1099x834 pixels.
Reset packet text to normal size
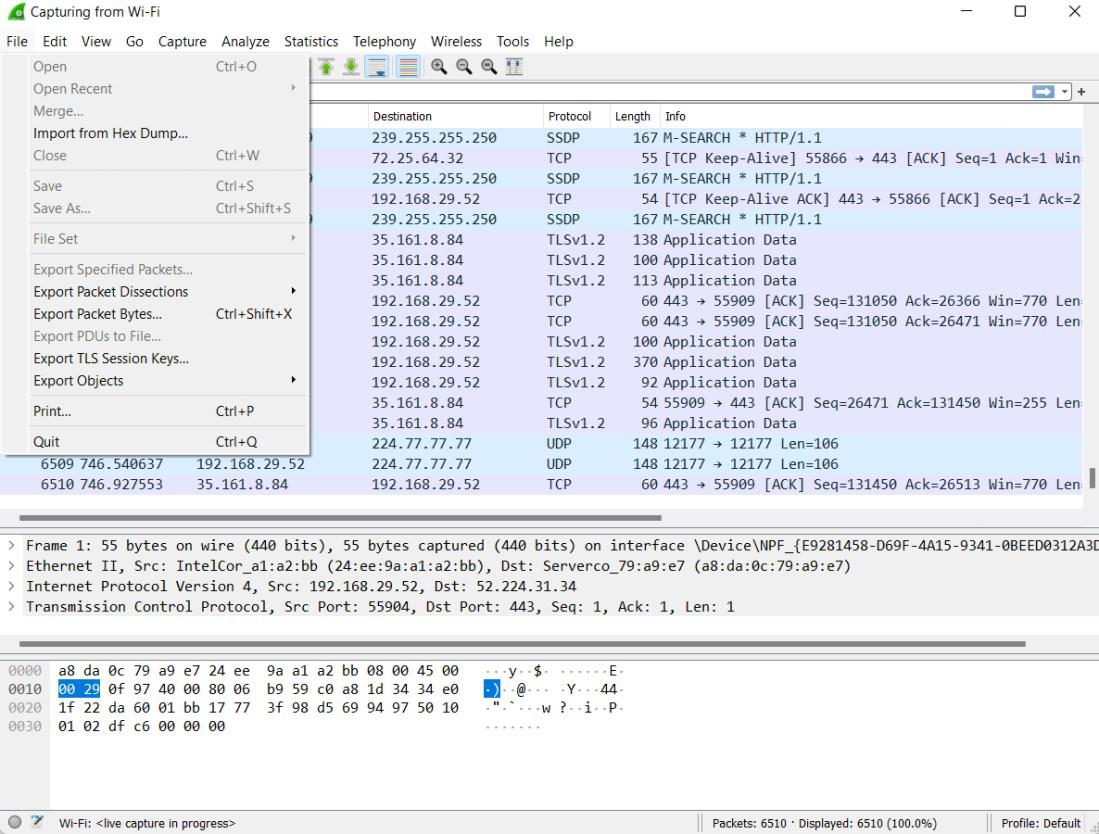489,67
